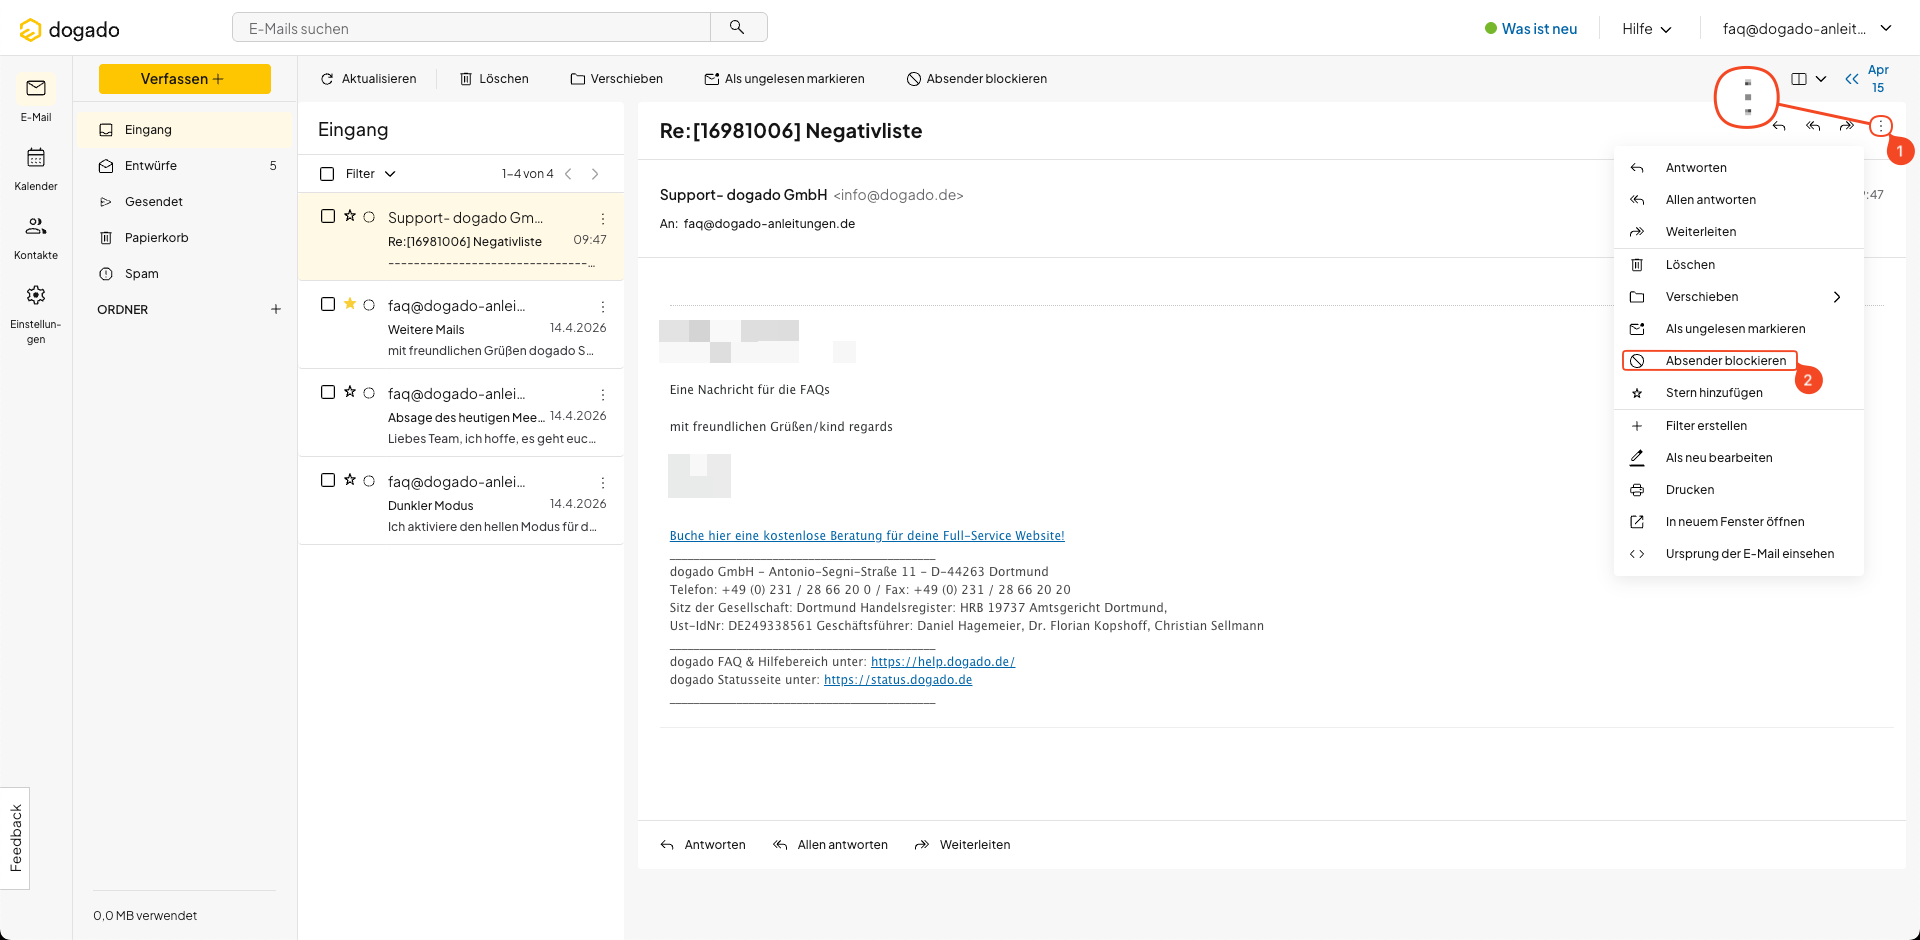Viewport: 1920px width, 940px height.
Task: Open more options for Weitere Mails row
Action: click(x=603, y=306)
